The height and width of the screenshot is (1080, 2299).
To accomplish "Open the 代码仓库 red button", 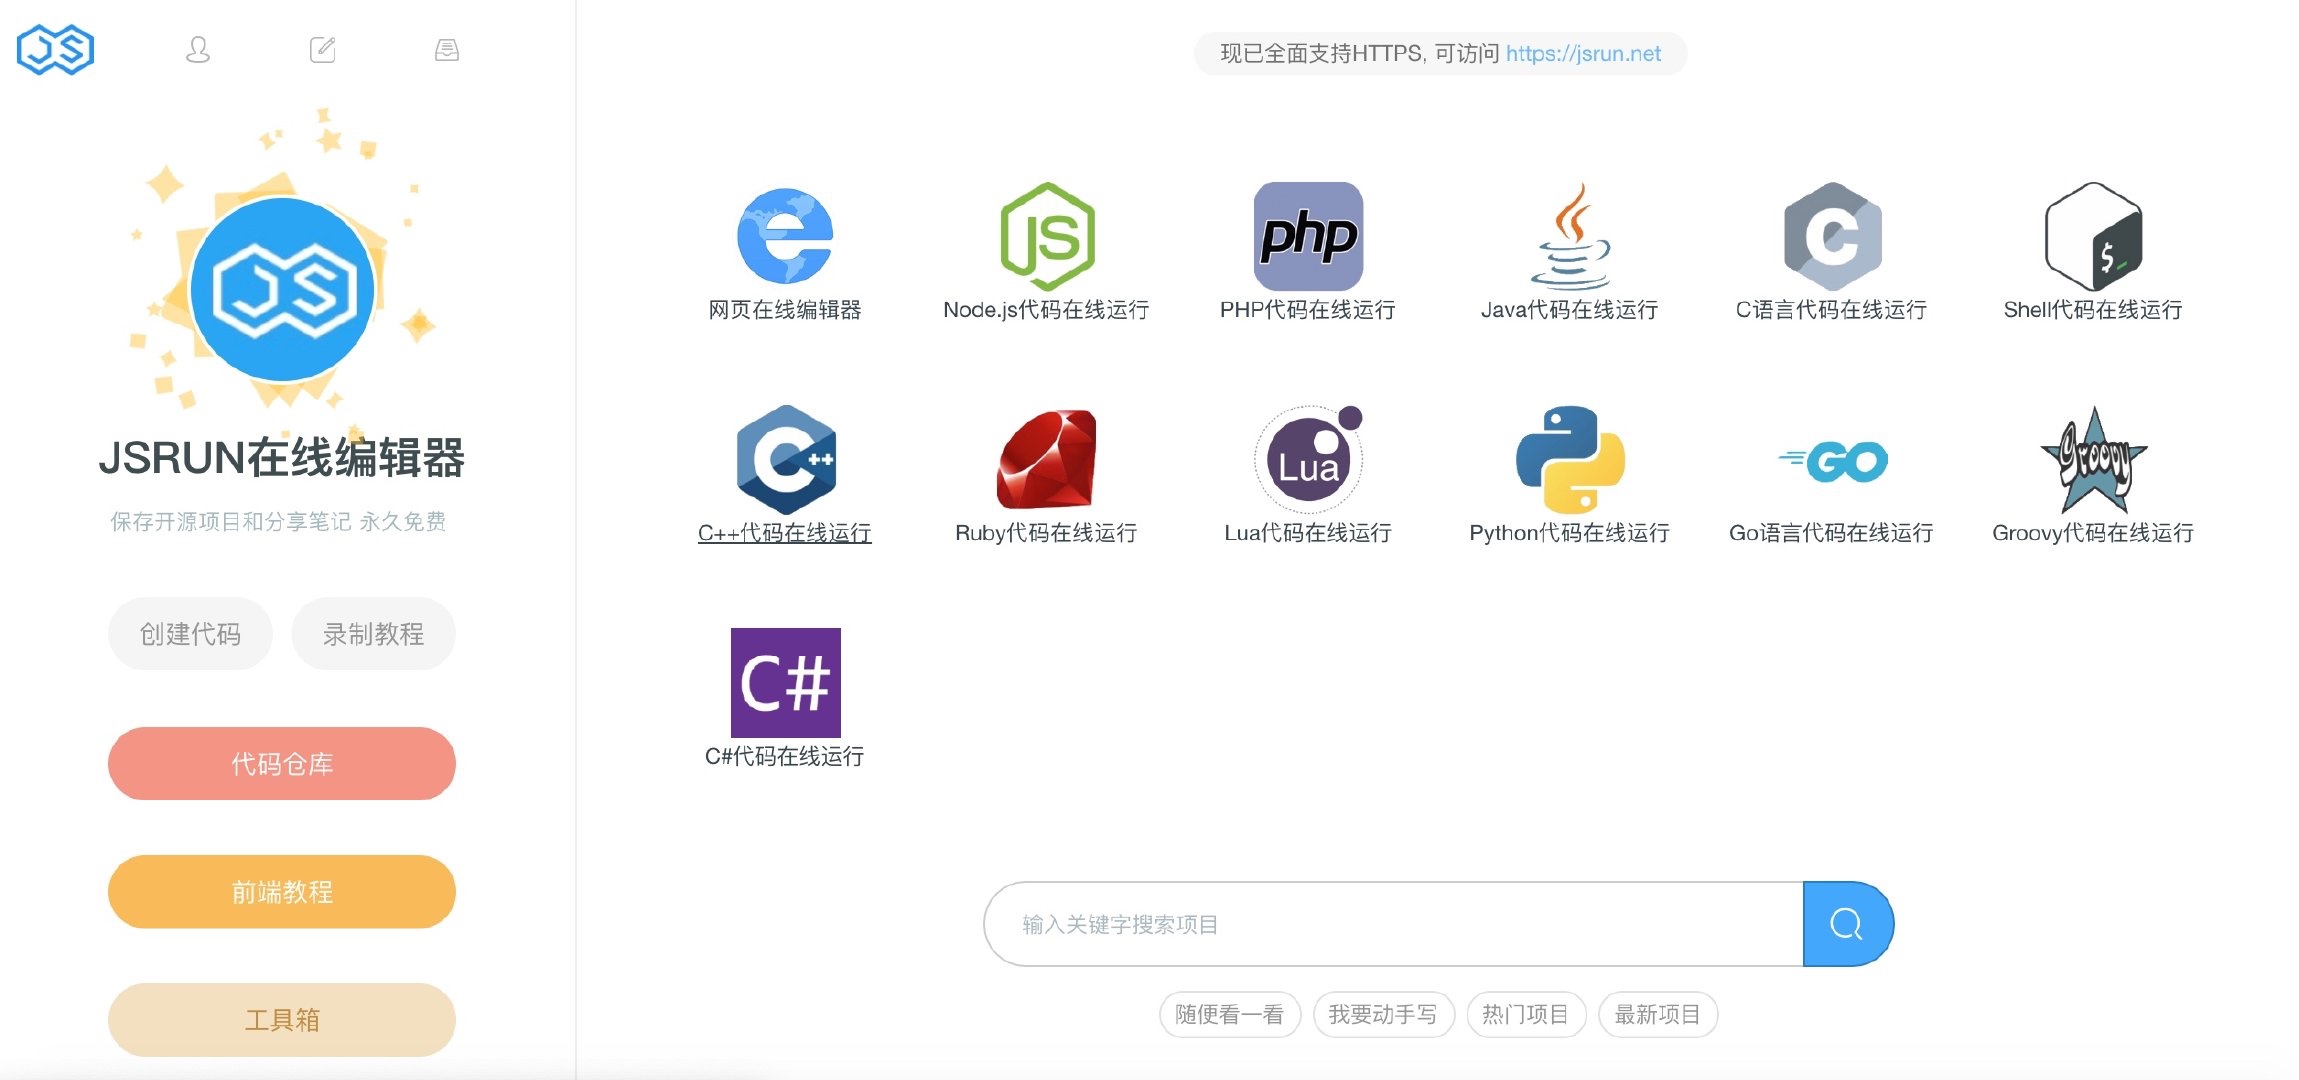I will (282, 764).
